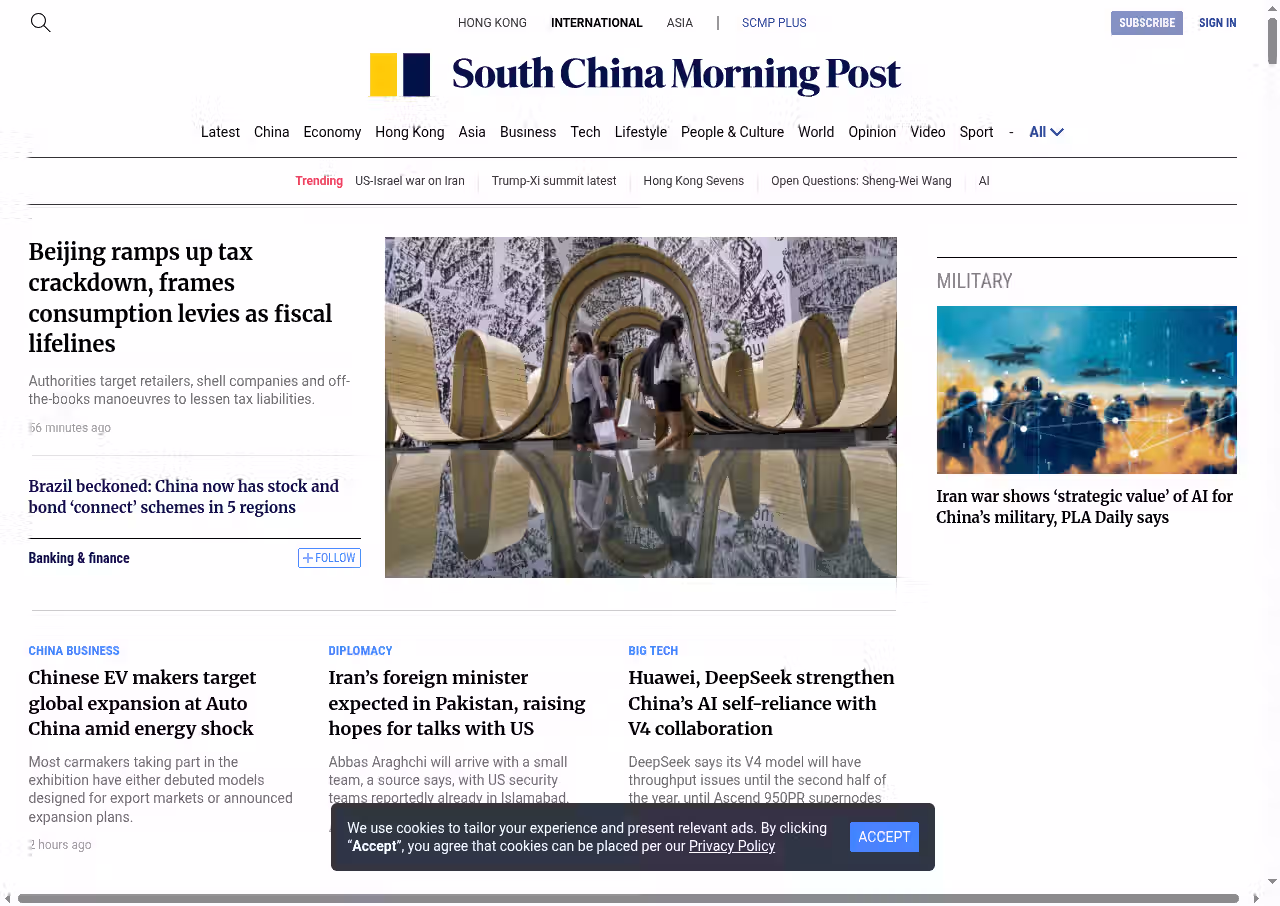Viewport: 1280px width, 906px height.
Task: Open the Privacy Policy link
Action: [731, 846]
